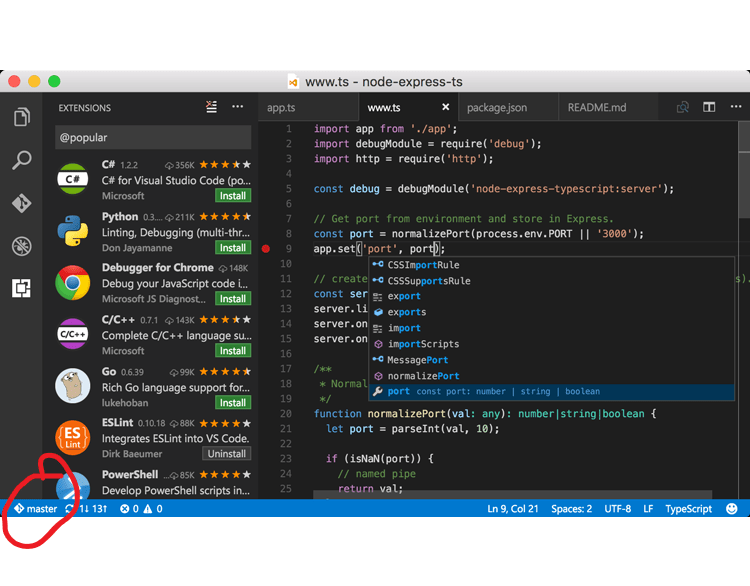Select normalizePort suggestion
The width and height of the screenshot is (750, 586).
point(552,376)
